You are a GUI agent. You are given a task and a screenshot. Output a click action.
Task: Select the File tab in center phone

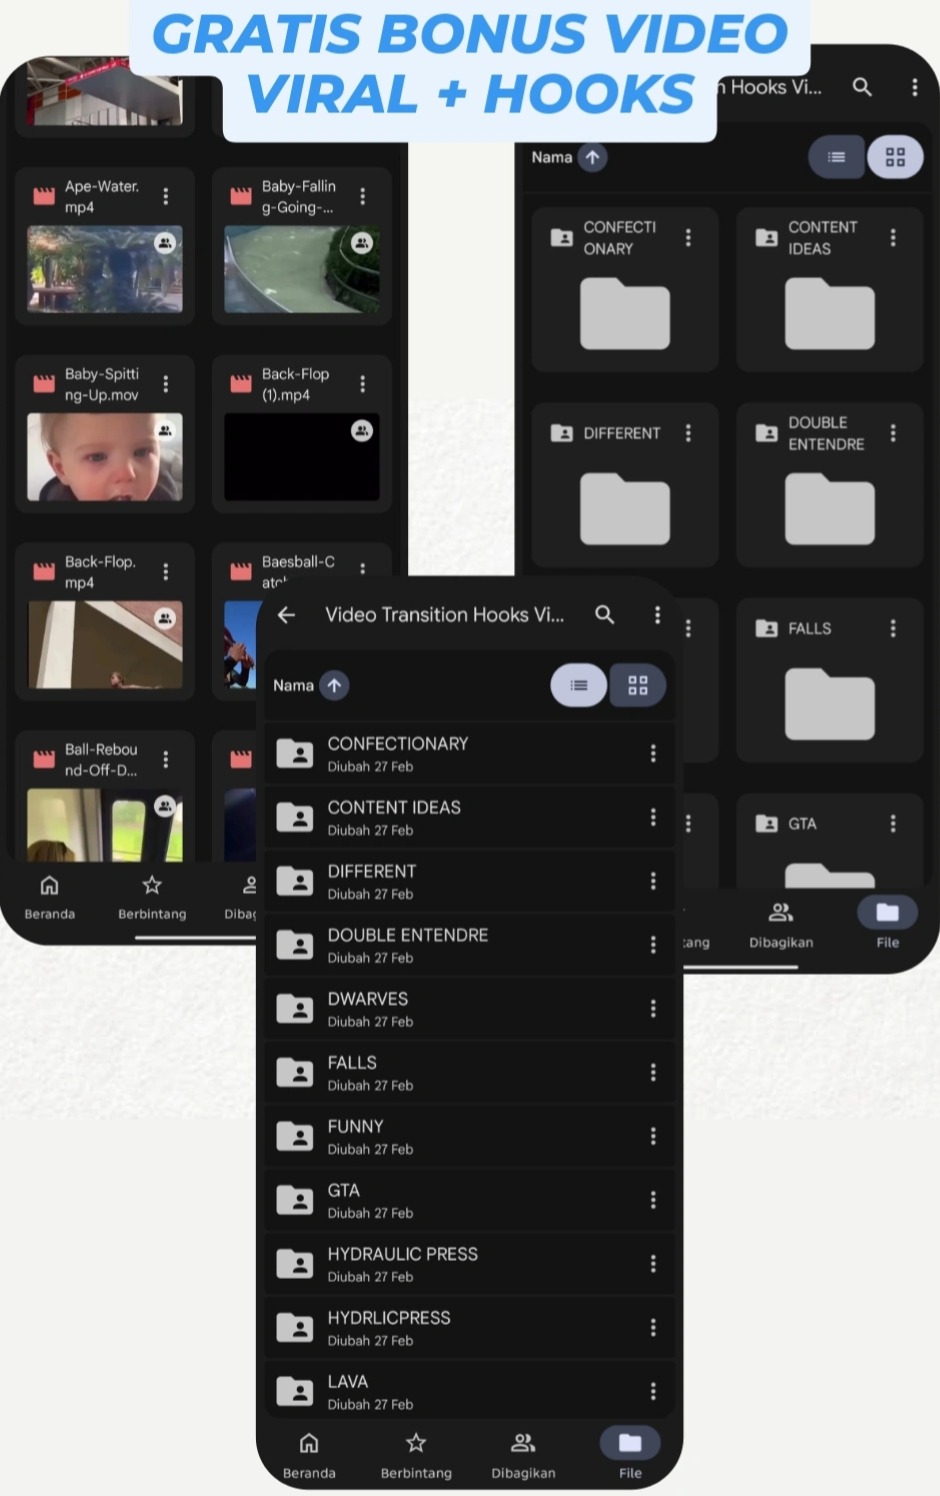coord(630,1443)
